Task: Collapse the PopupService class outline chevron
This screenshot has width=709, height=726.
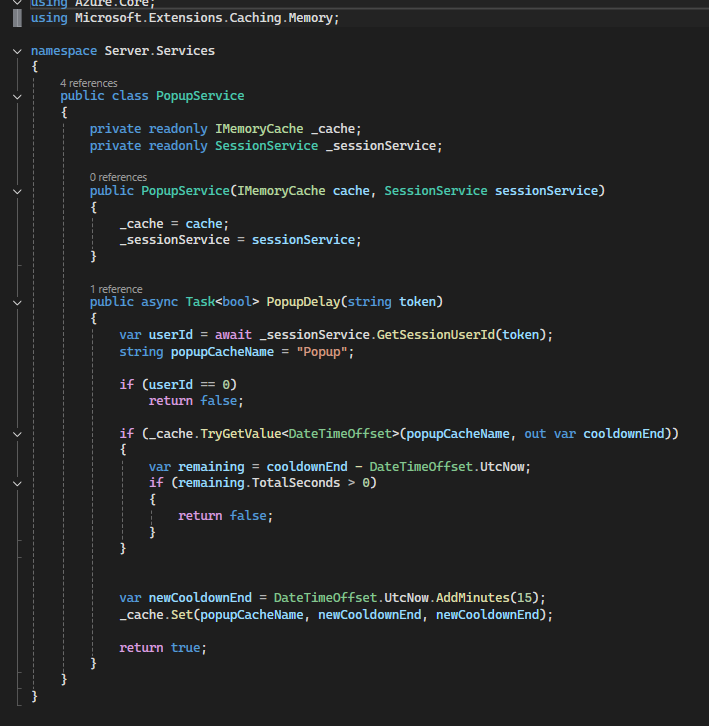Action: pyautogui.click(x=18, y=96)
